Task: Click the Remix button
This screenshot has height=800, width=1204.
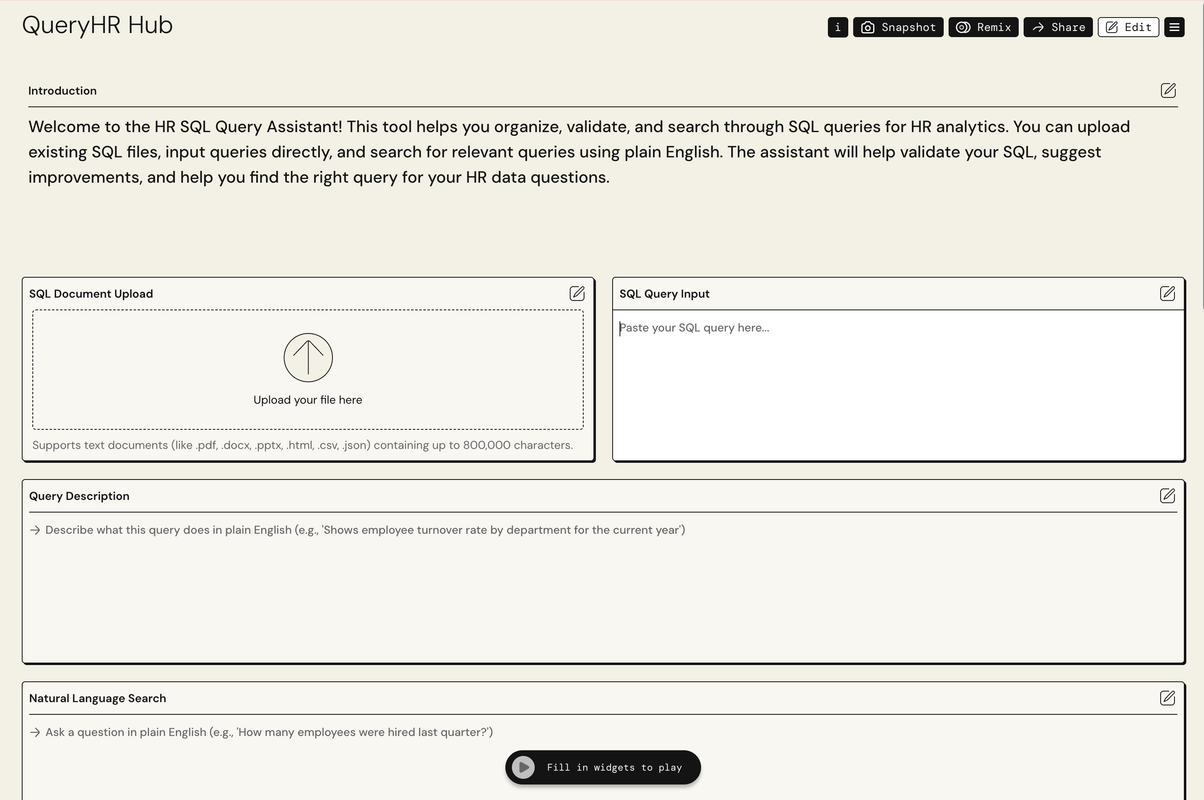Action: coord(983,27)
